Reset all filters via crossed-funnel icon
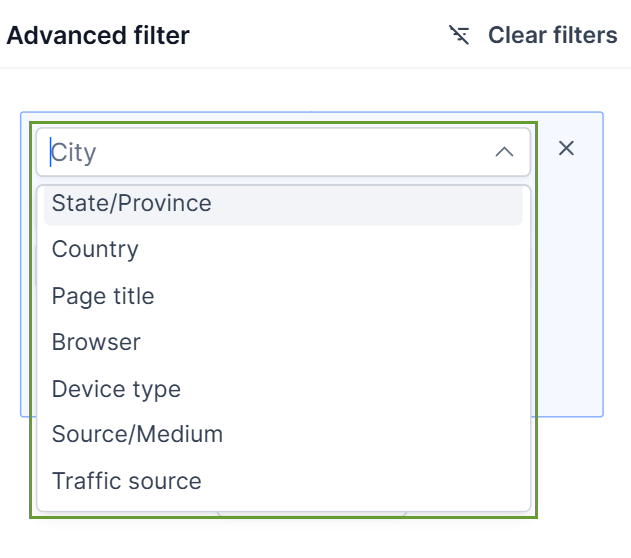This screenshot has height=558, width=631. click(x=460, y=36)
